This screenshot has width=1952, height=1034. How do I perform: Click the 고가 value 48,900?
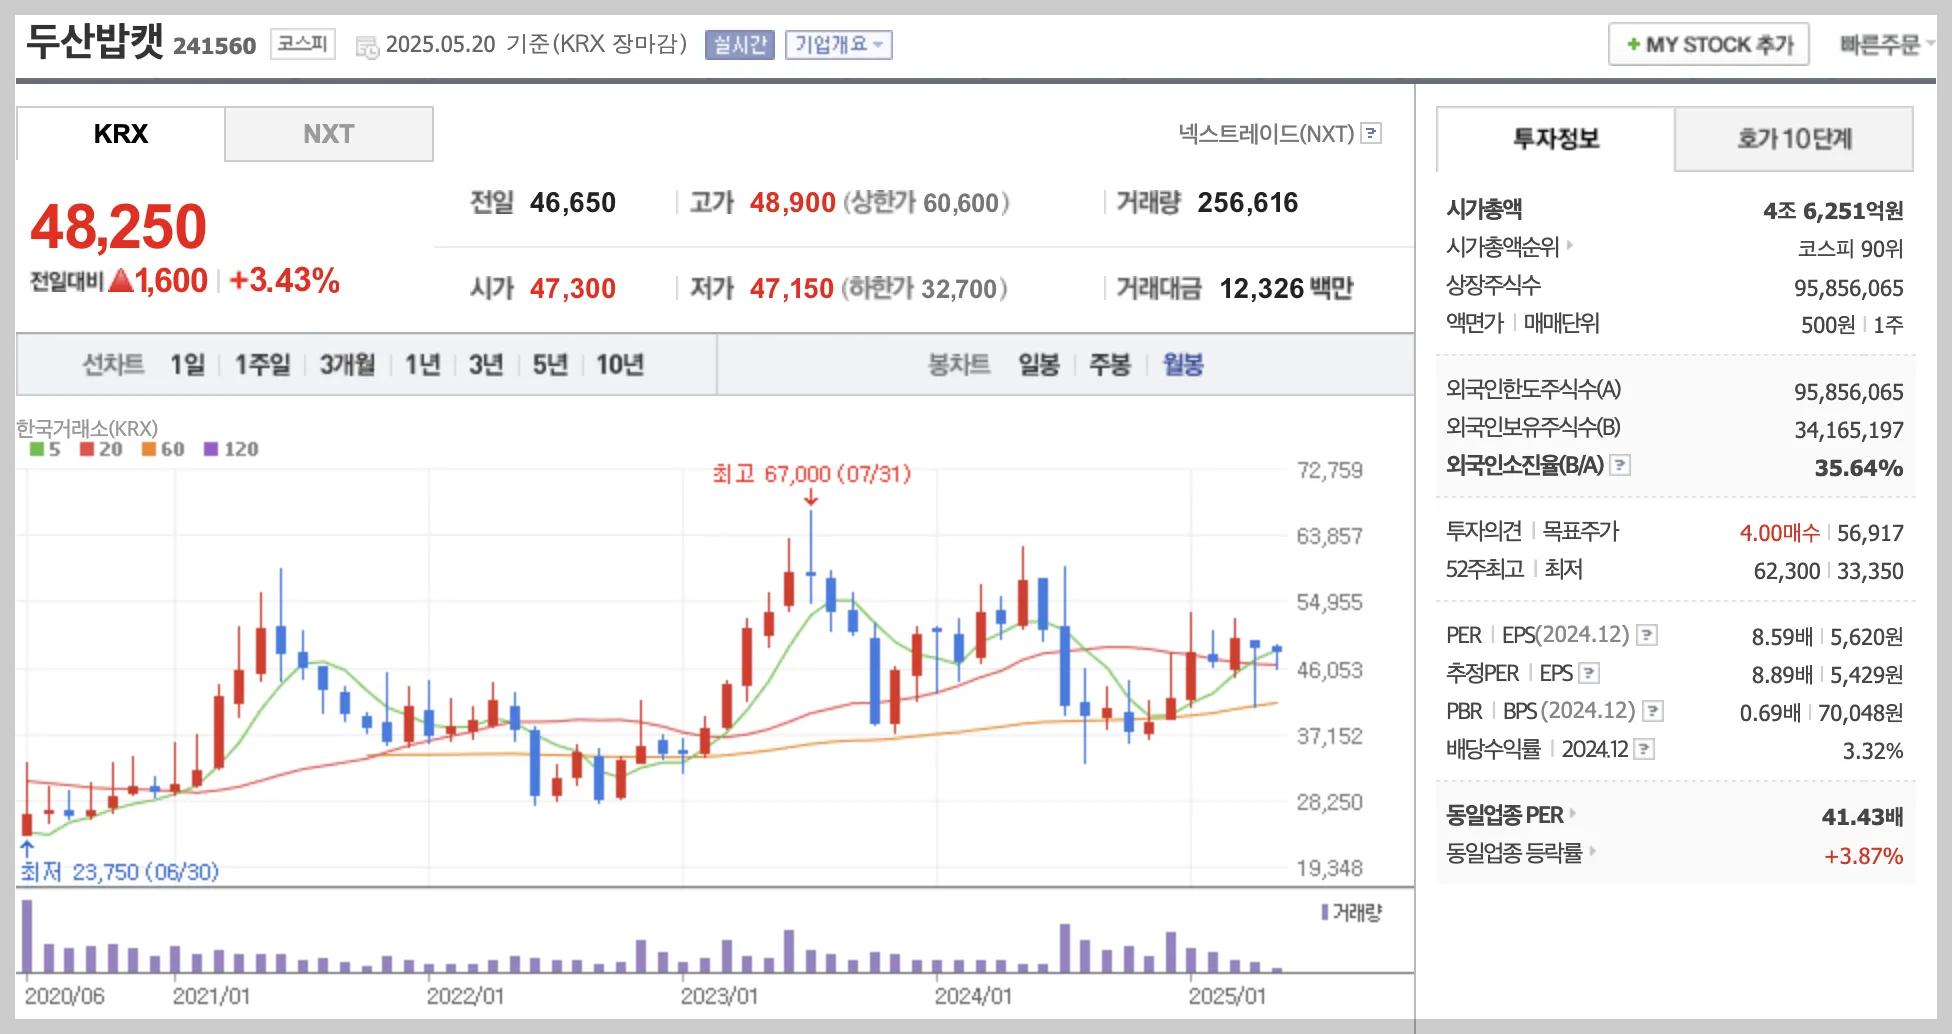793,203
